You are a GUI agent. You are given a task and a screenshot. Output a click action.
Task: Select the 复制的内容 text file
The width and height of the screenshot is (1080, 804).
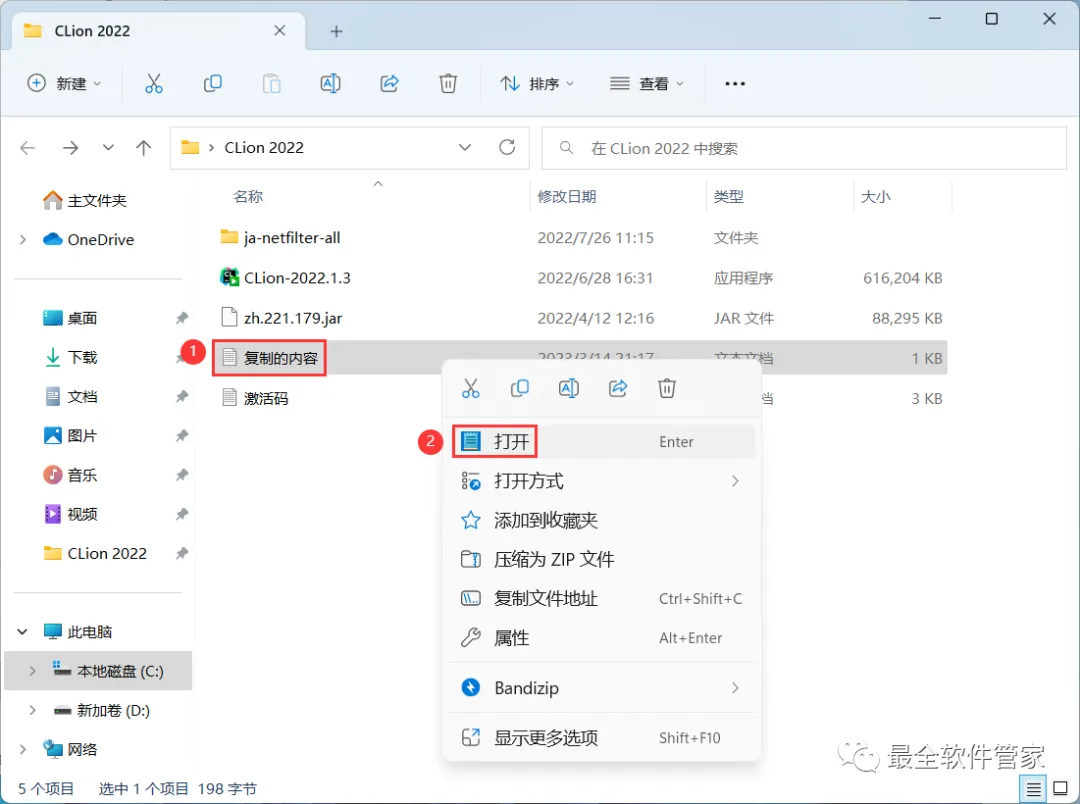click(280, 358)
